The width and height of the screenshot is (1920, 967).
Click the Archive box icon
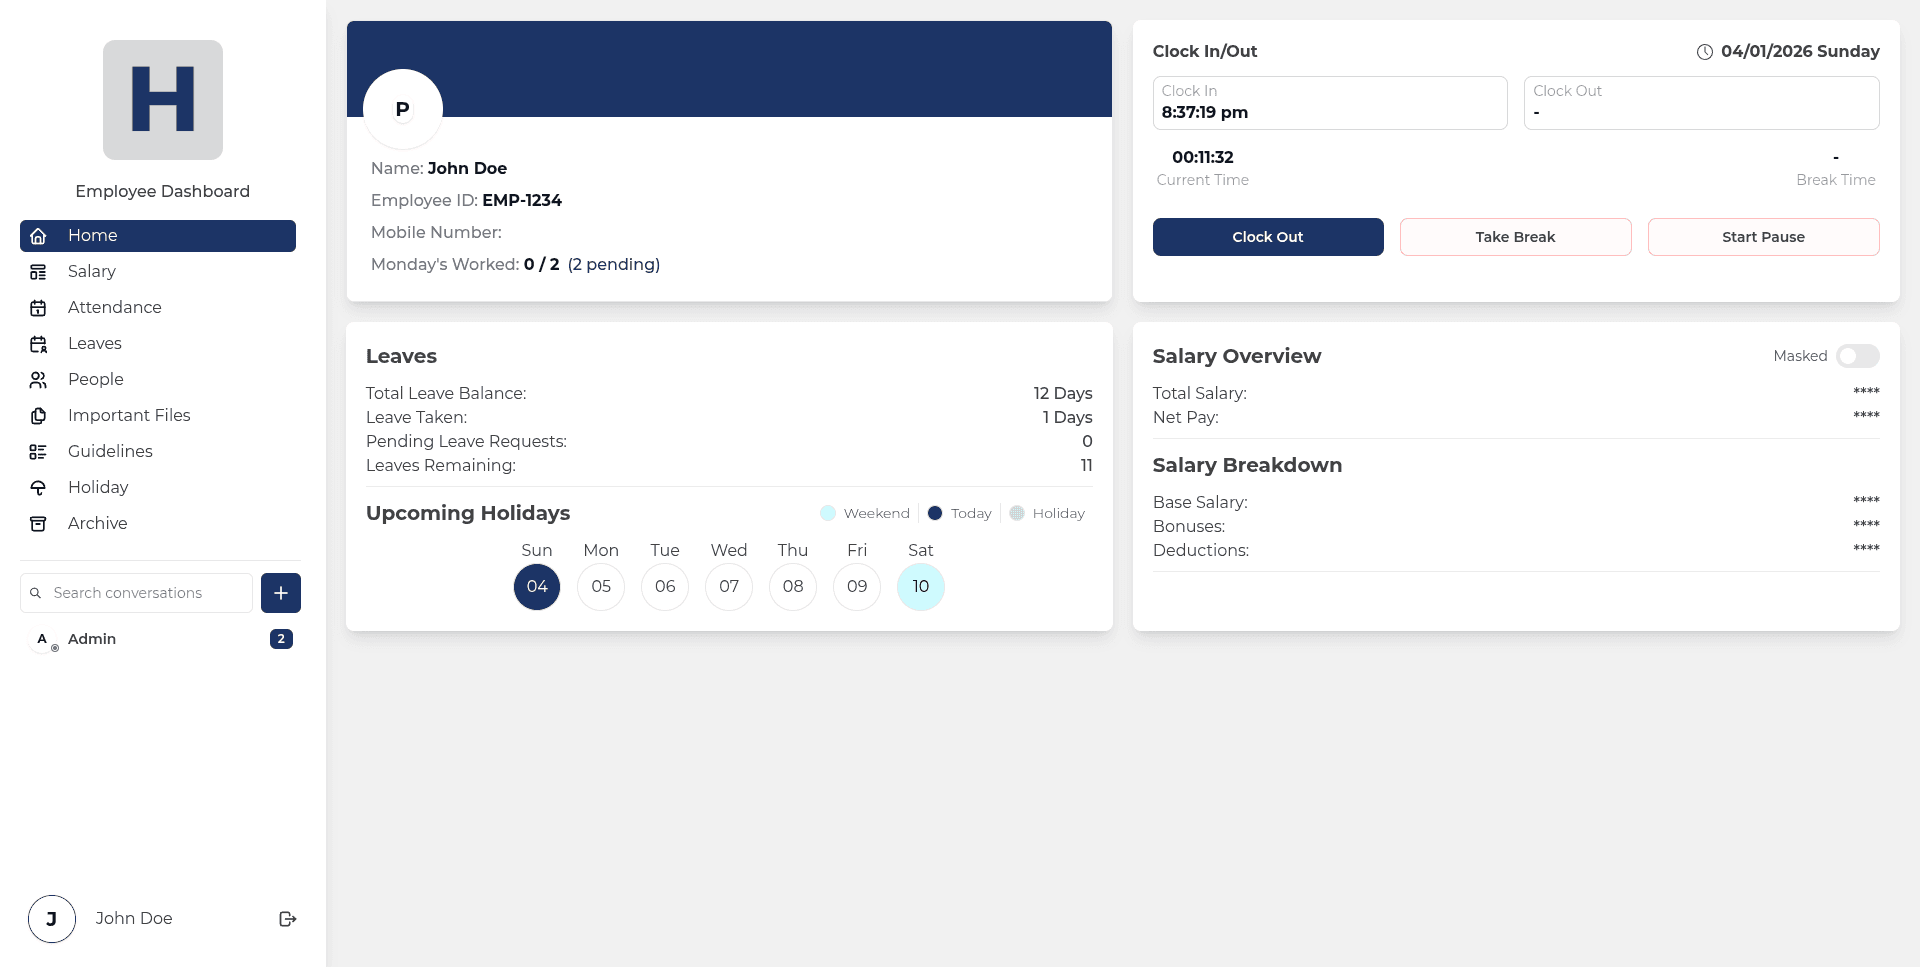[x=38, y=524]
